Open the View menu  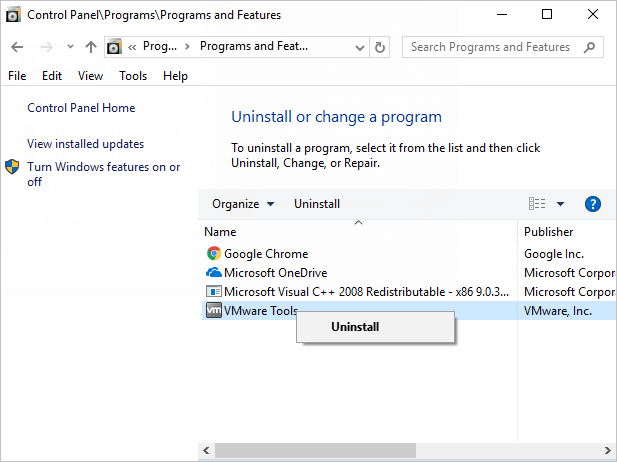pyautogui.click(x=90, y=76)
